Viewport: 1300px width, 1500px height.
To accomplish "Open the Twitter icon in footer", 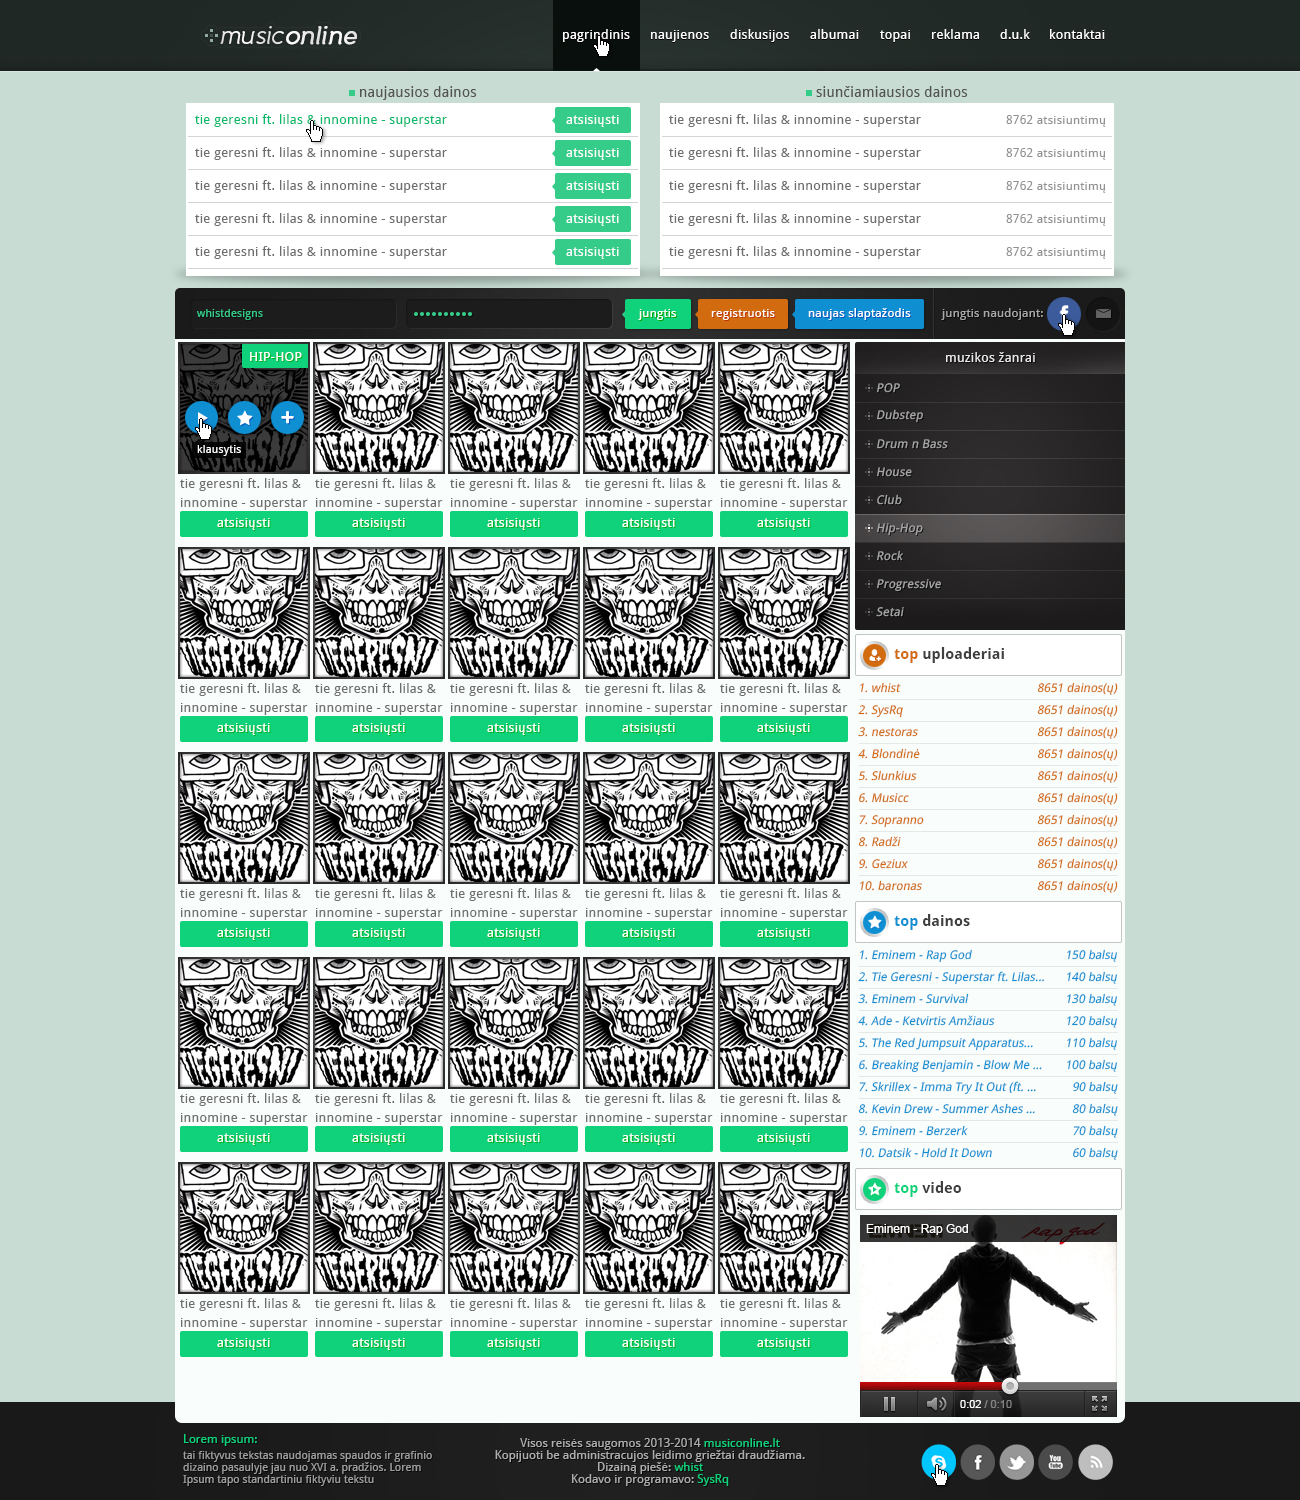I will pos(1017,1462).
